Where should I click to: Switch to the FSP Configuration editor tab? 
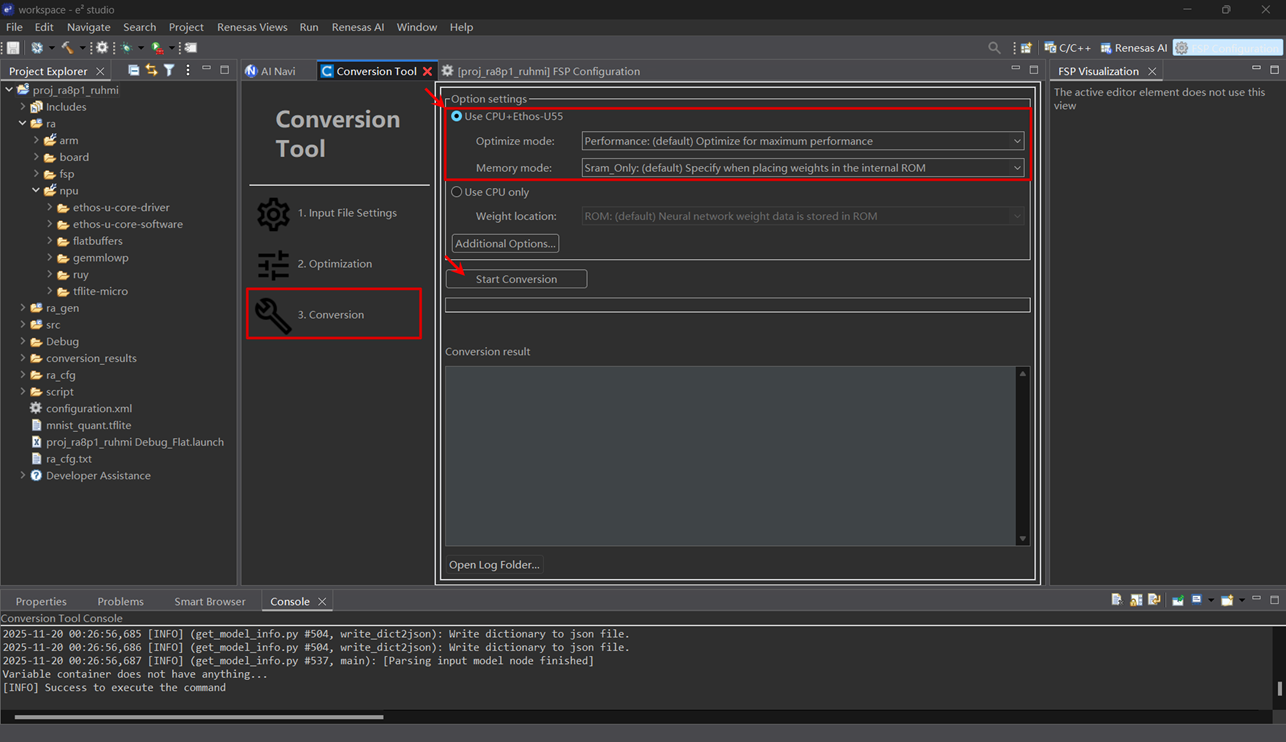(541, 71)
